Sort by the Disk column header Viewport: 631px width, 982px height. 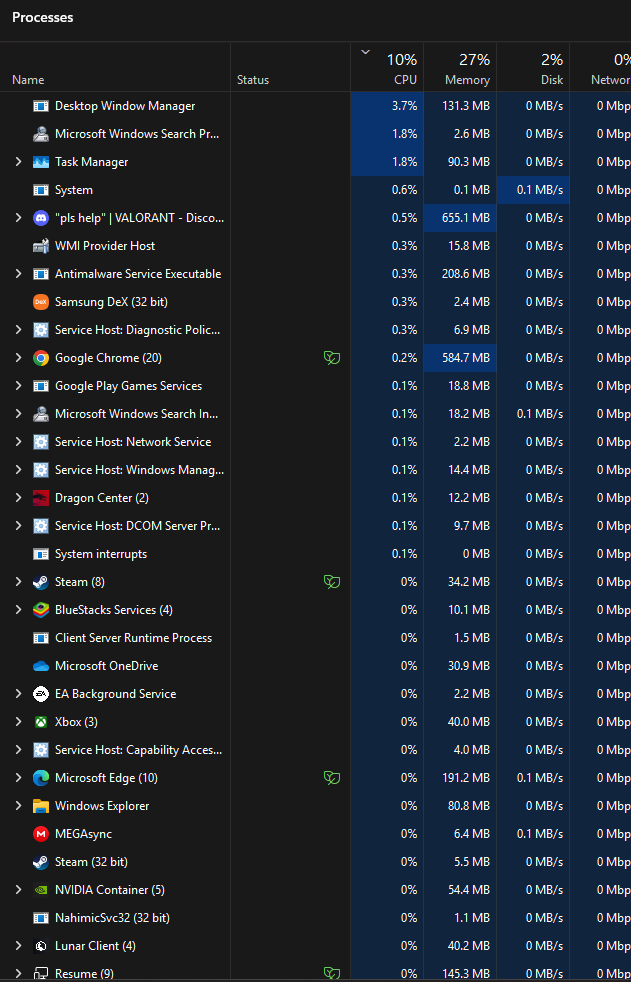tap(533, 67)
